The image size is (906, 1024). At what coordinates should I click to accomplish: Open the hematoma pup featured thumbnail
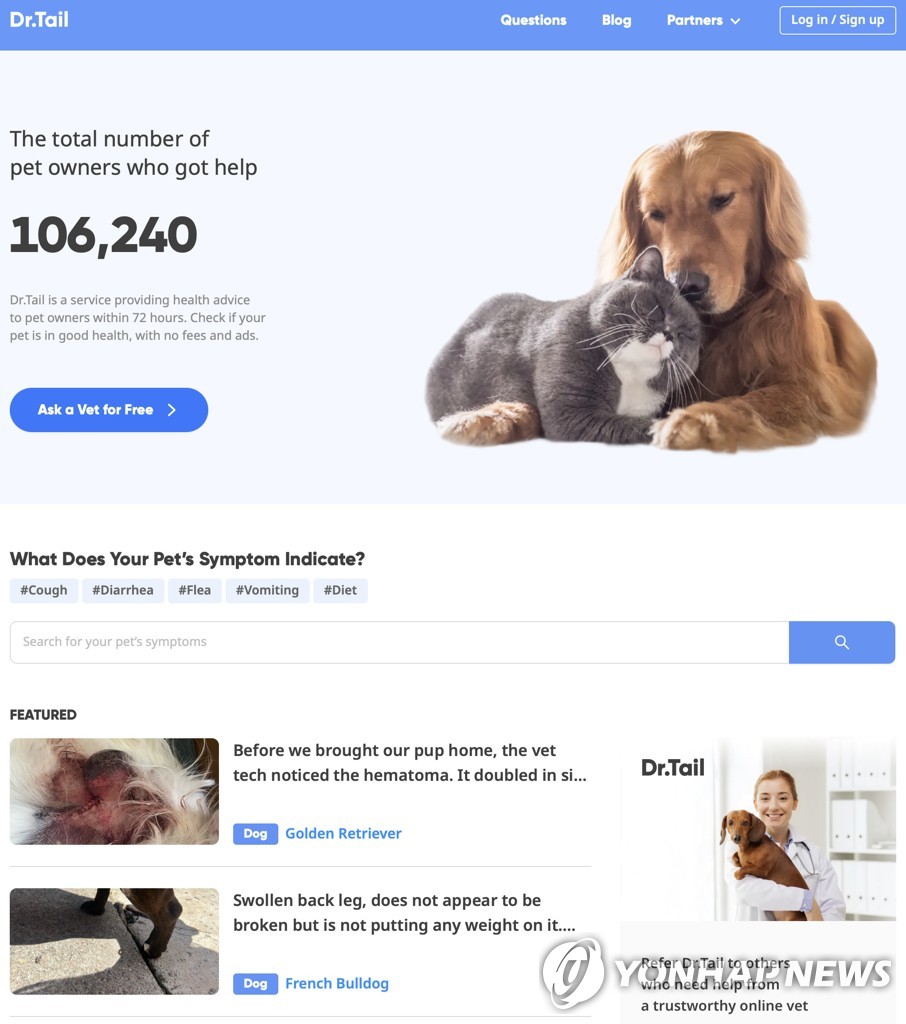pyautogui.click(x=114, y=791)
